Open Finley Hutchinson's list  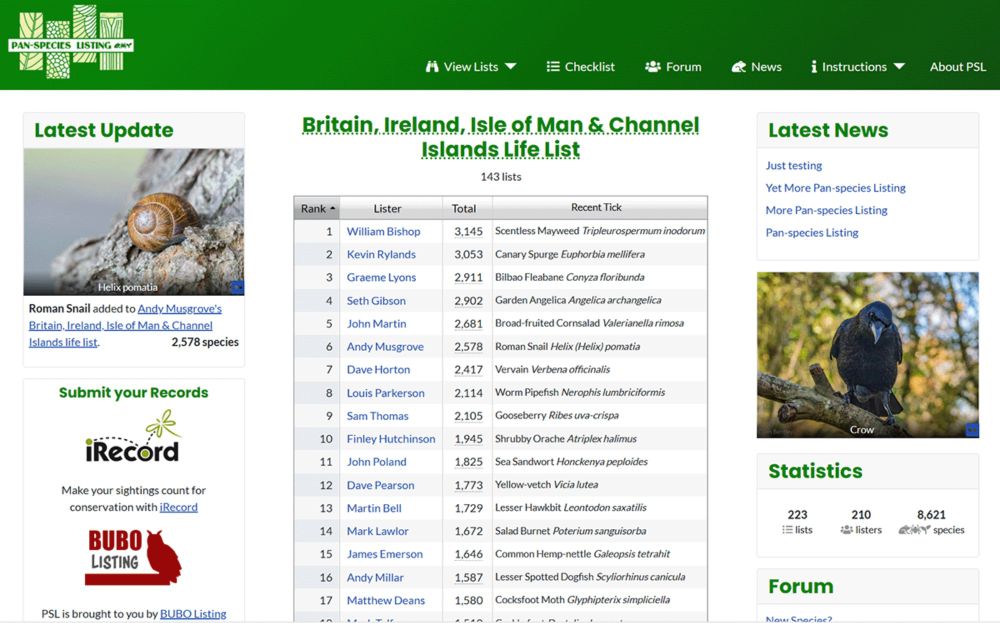[x=391, y=439]
